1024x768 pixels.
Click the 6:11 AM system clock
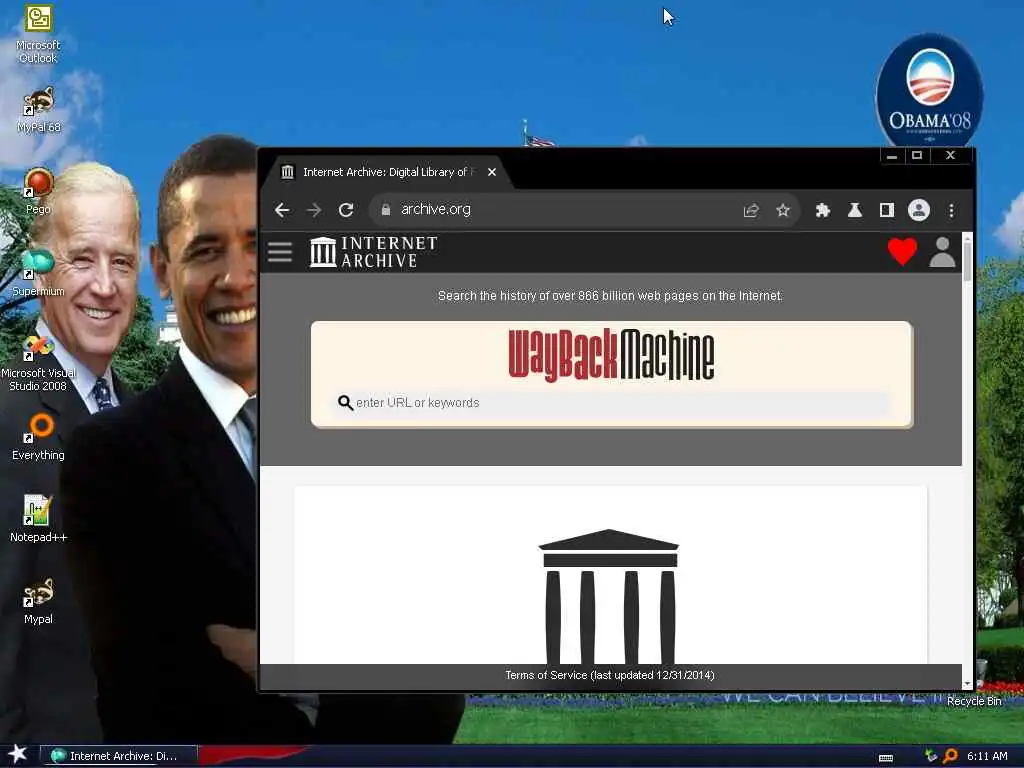pyautogui.click(x=987, y=756)
